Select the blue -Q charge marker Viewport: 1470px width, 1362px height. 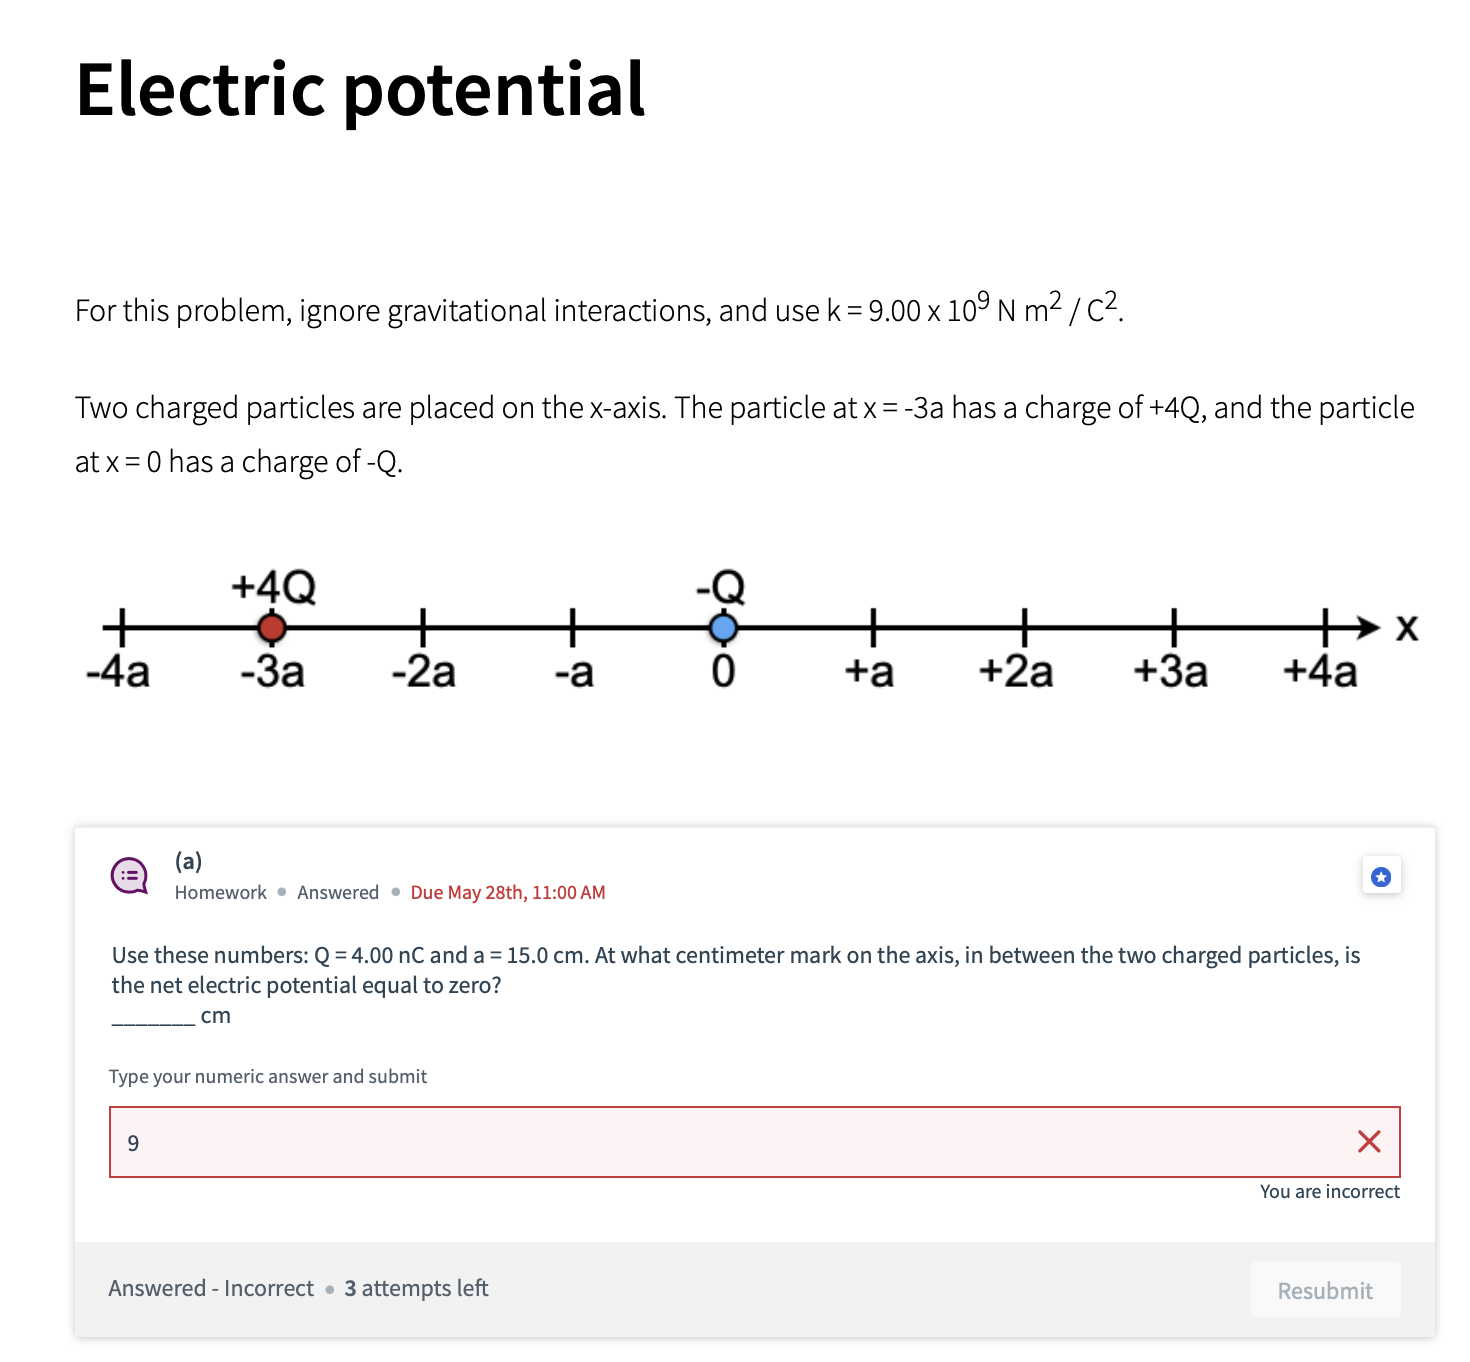(724, 628)
